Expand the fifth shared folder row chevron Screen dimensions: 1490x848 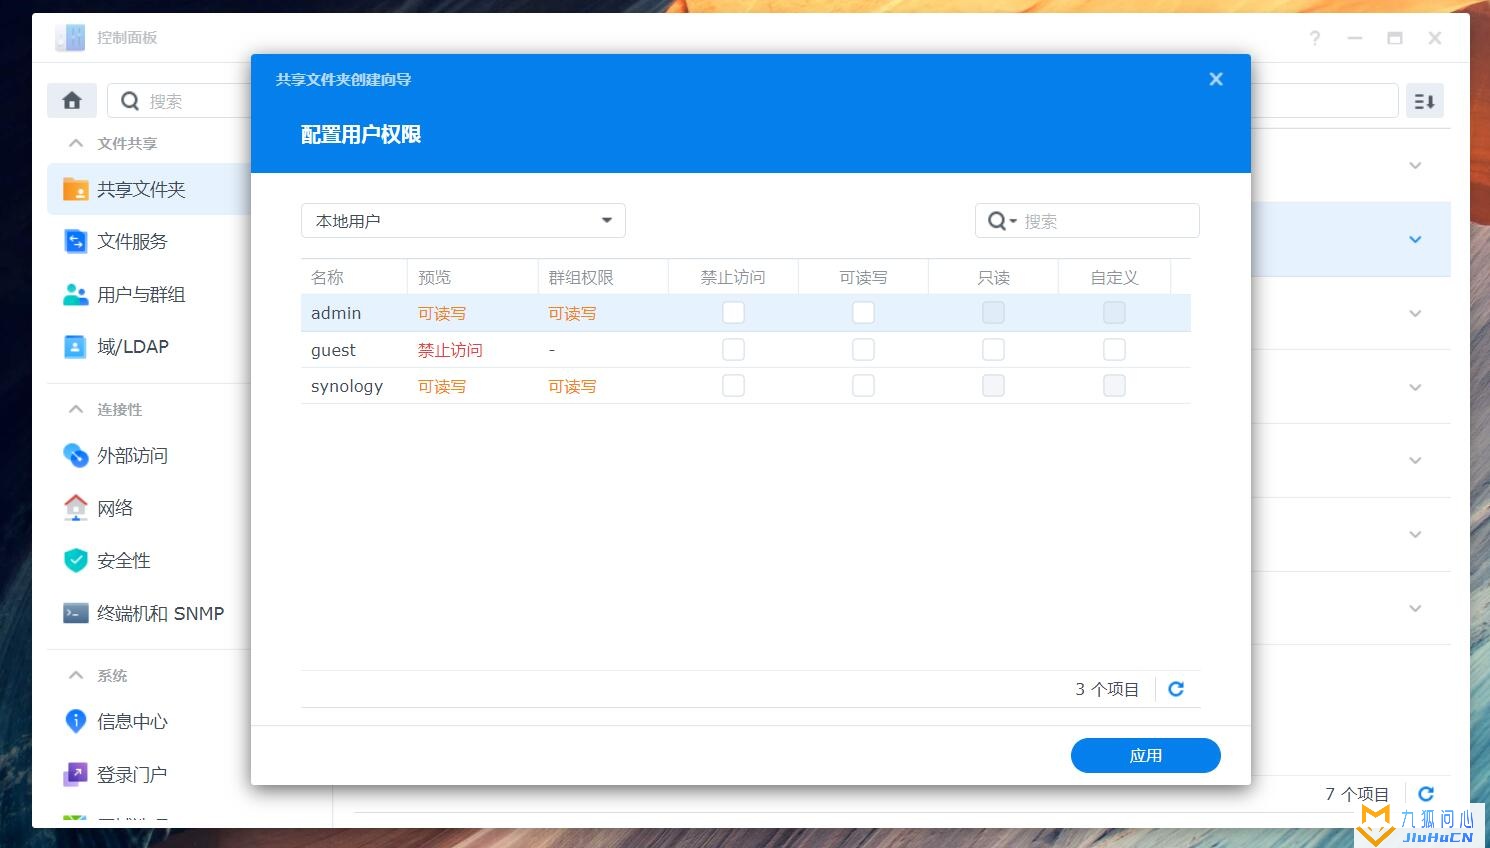coord(1415,460)
